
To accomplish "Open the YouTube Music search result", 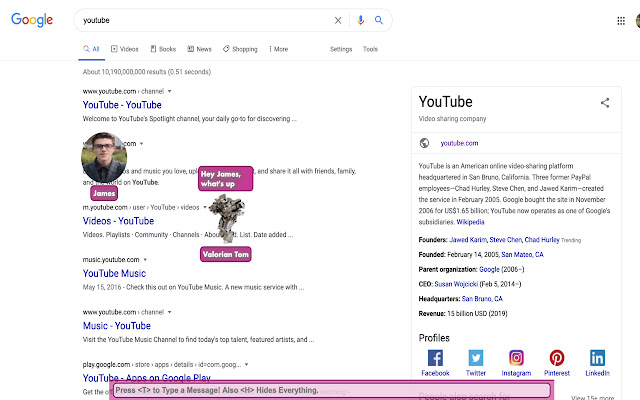I will click(114, 273).
